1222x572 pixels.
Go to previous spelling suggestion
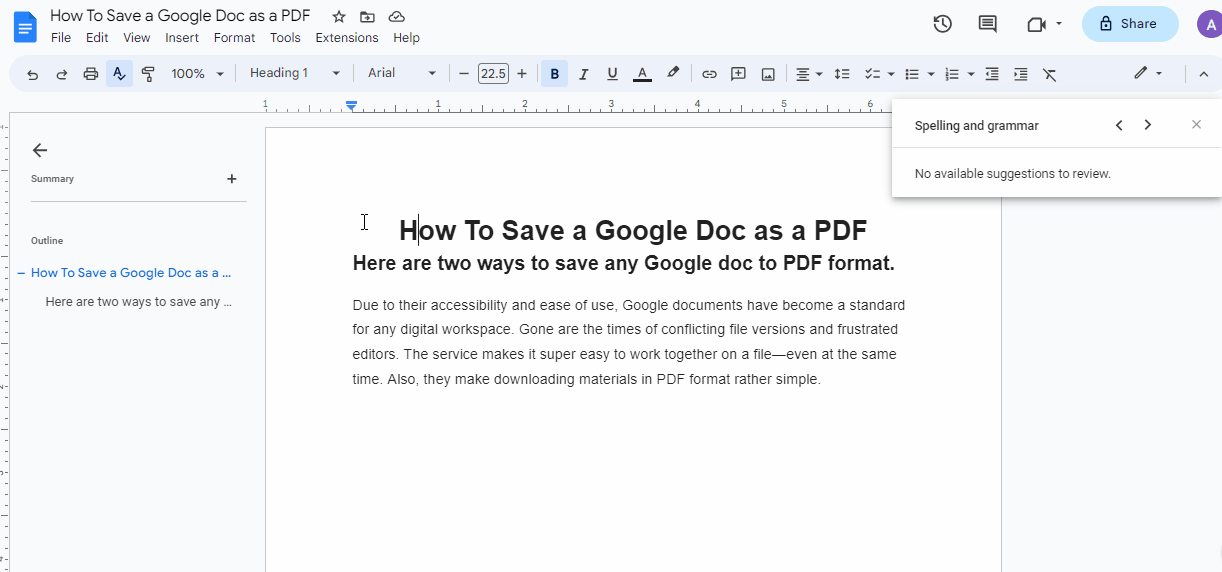(1119, 125)
